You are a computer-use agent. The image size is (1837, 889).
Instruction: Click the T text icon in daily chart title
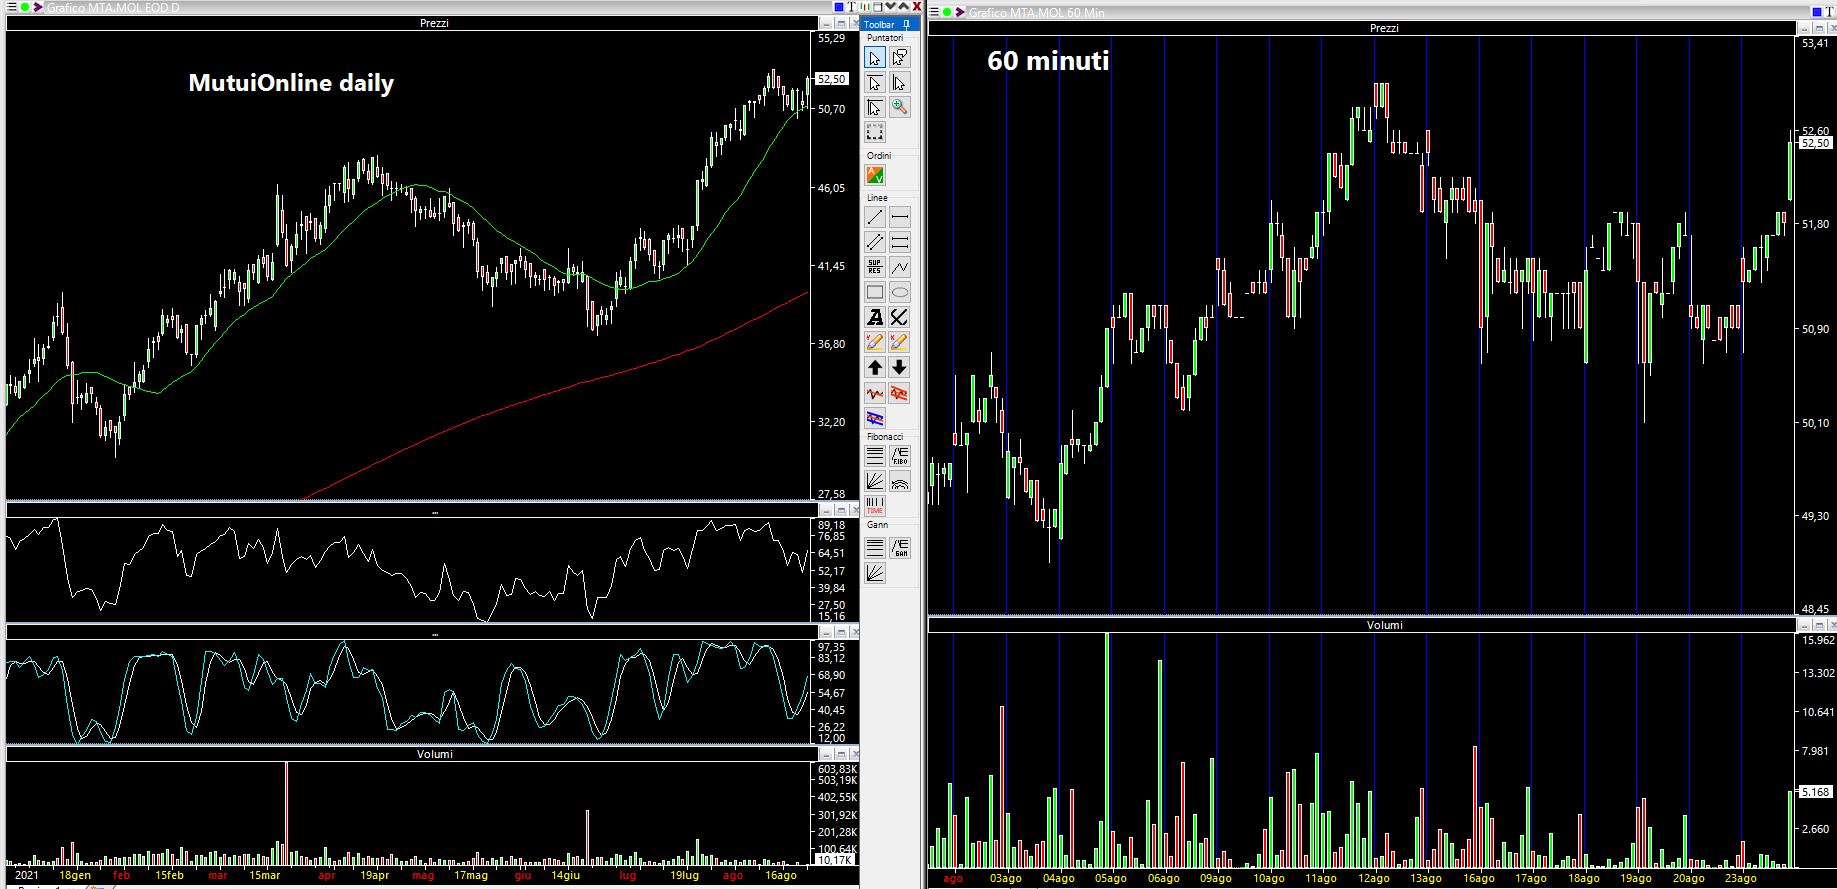point(851,7)
